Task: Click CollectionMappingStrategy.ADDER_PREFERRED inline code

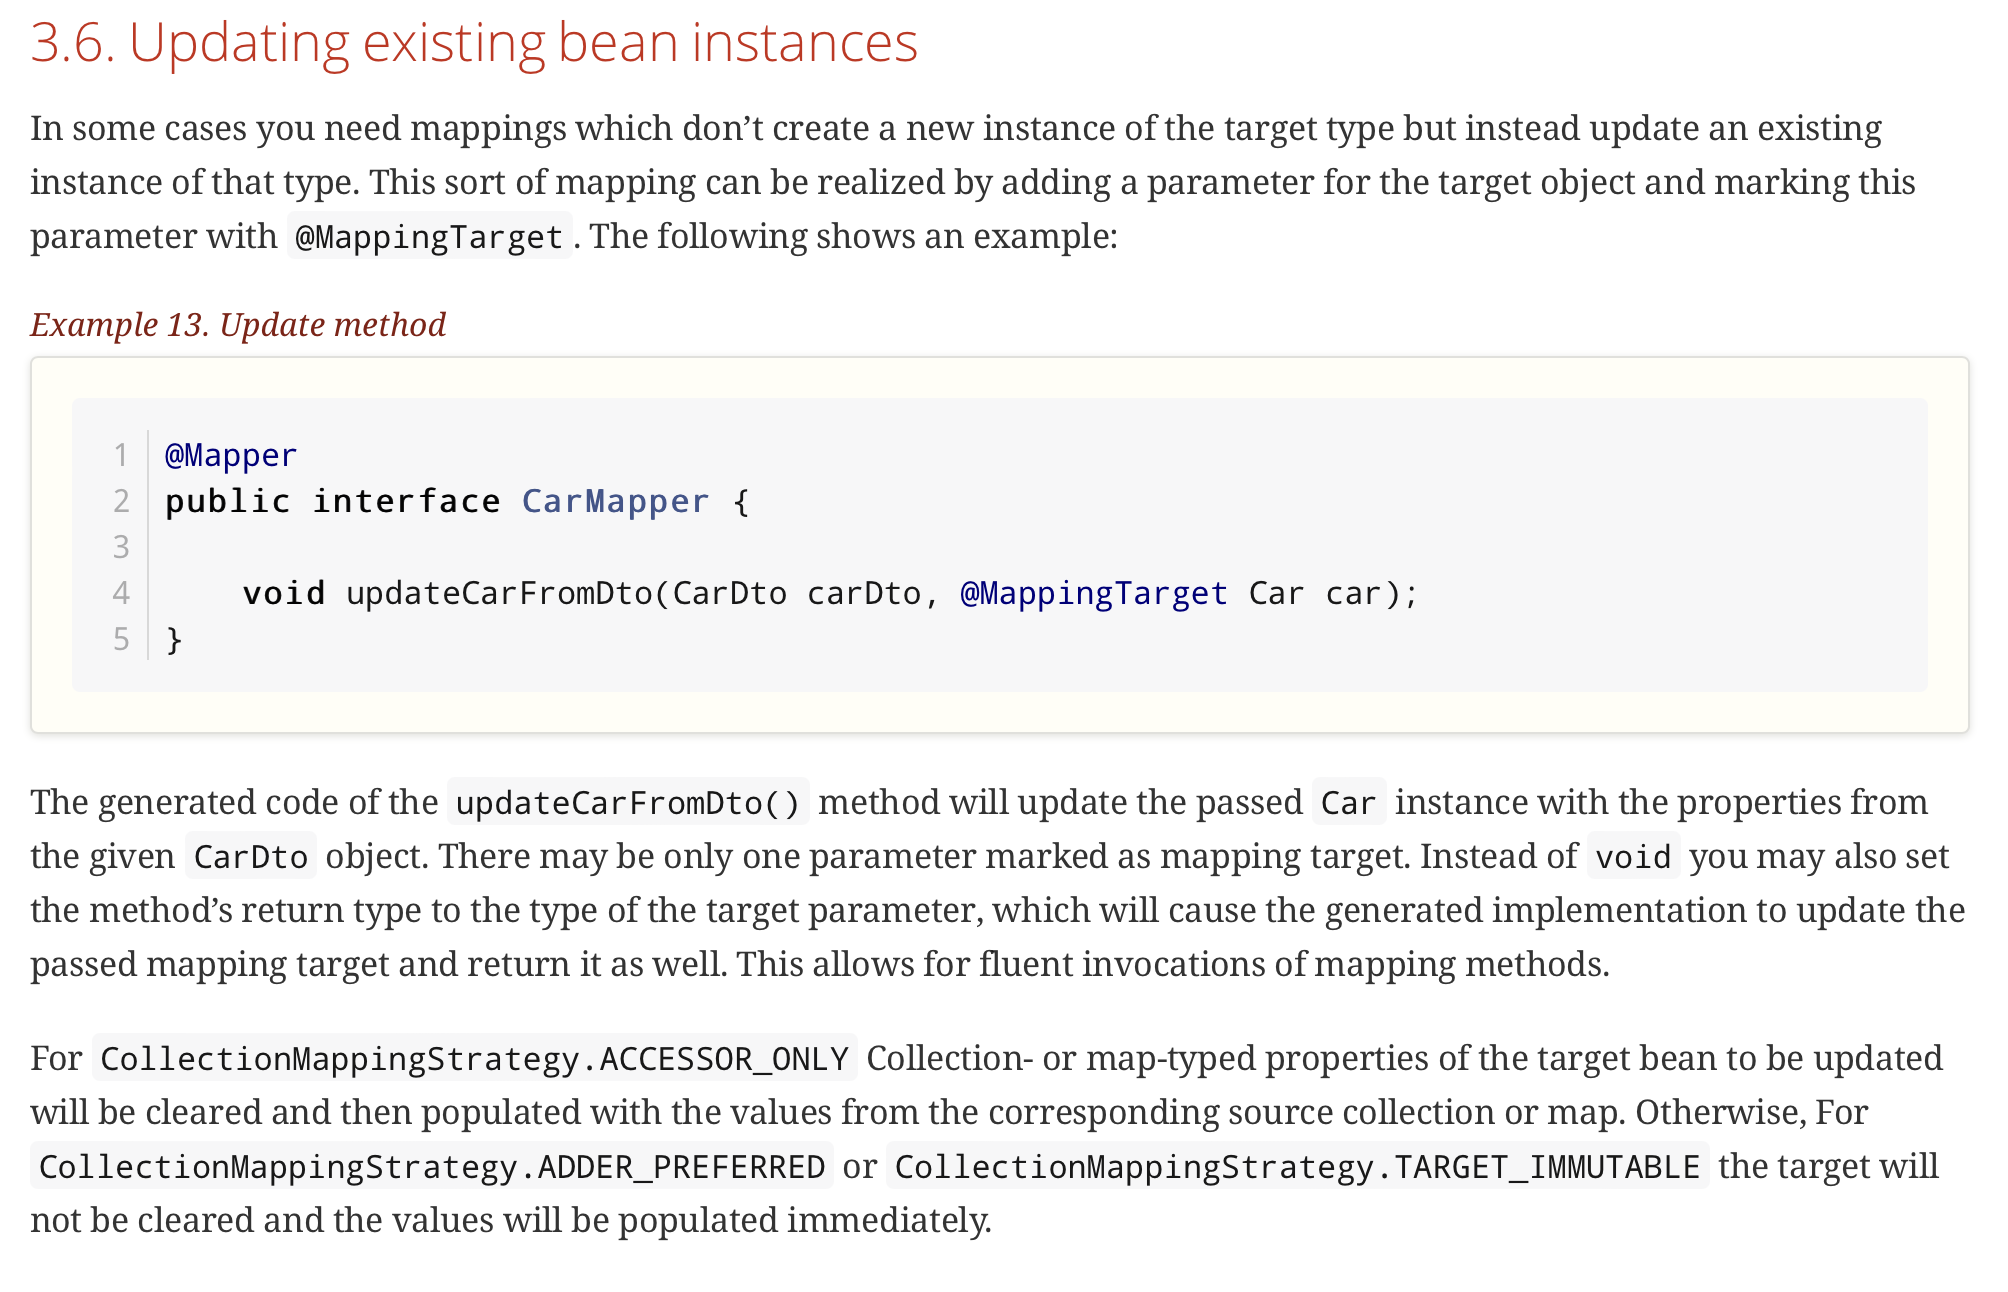Action: (x=431, y=1167)
